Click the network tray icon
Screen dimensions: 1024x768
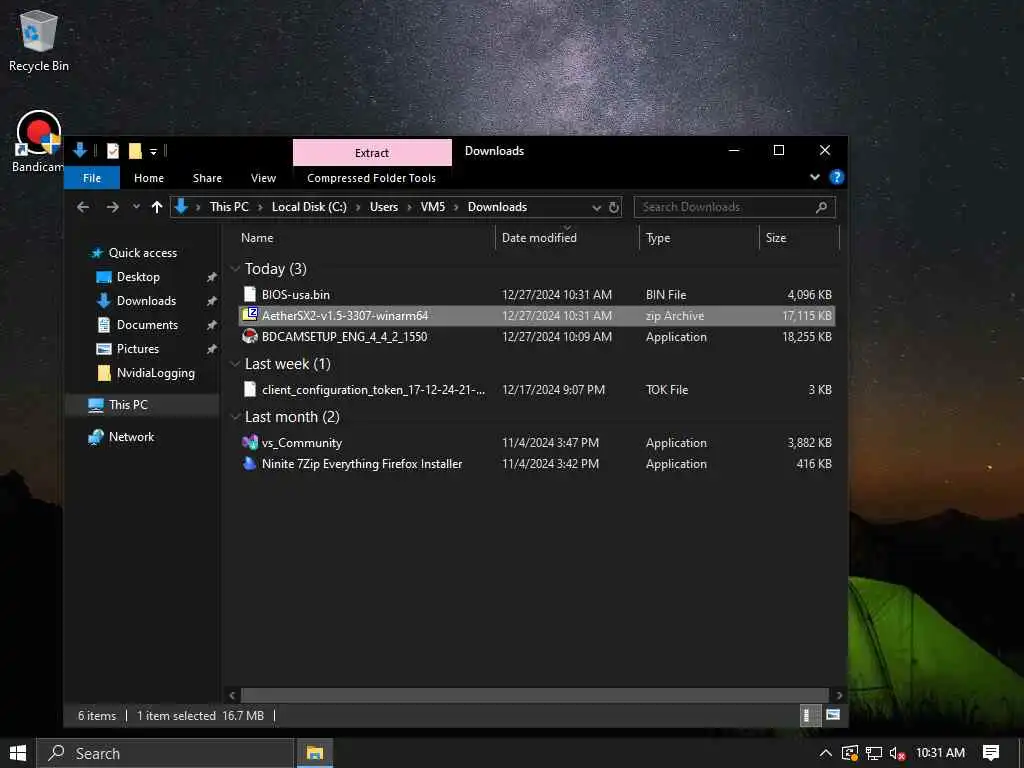[x=874, y=753]
